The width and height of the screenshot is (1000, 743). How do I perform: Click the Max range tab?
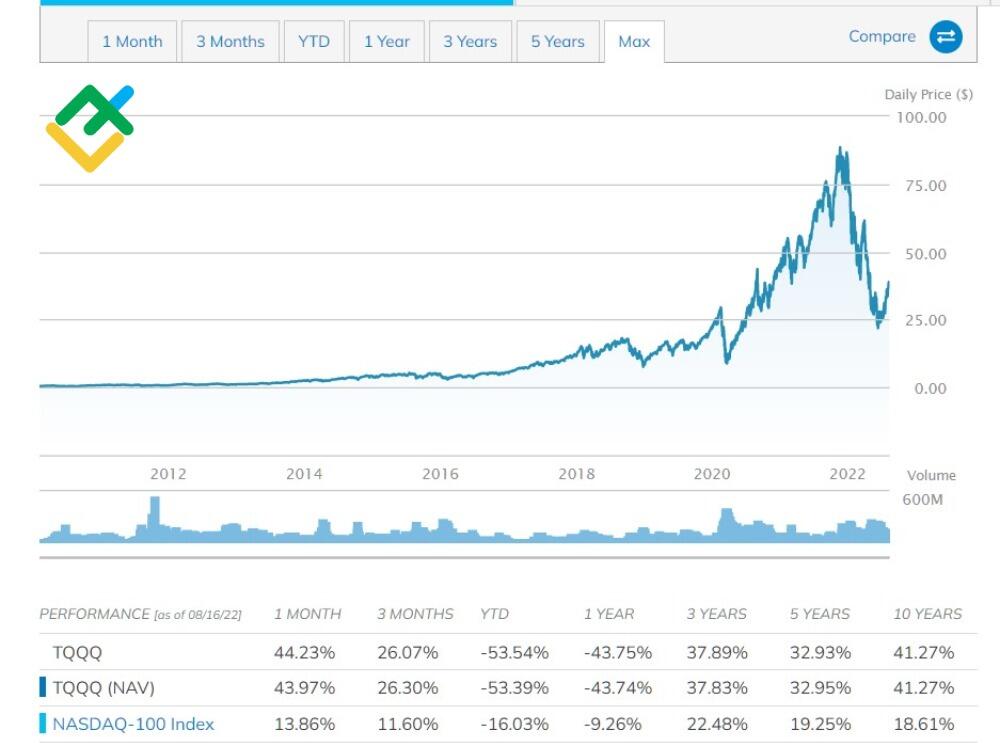pos(634,41)
